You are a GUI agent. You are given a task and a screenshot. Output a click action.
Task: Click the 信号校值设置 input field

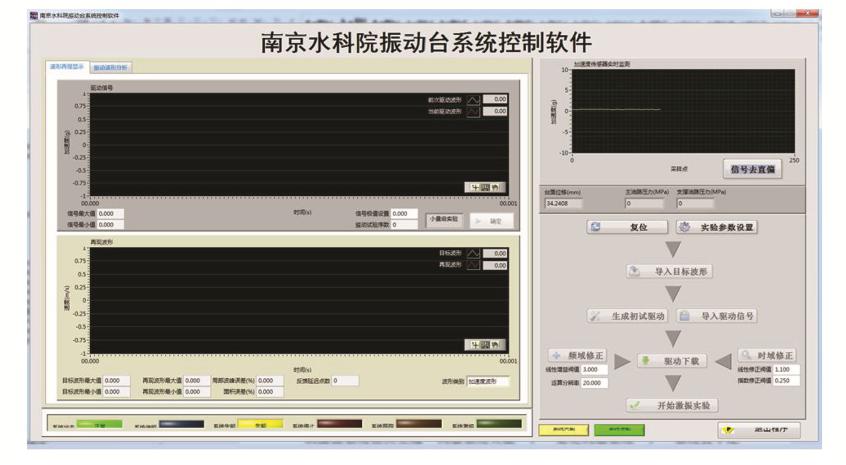404,213
